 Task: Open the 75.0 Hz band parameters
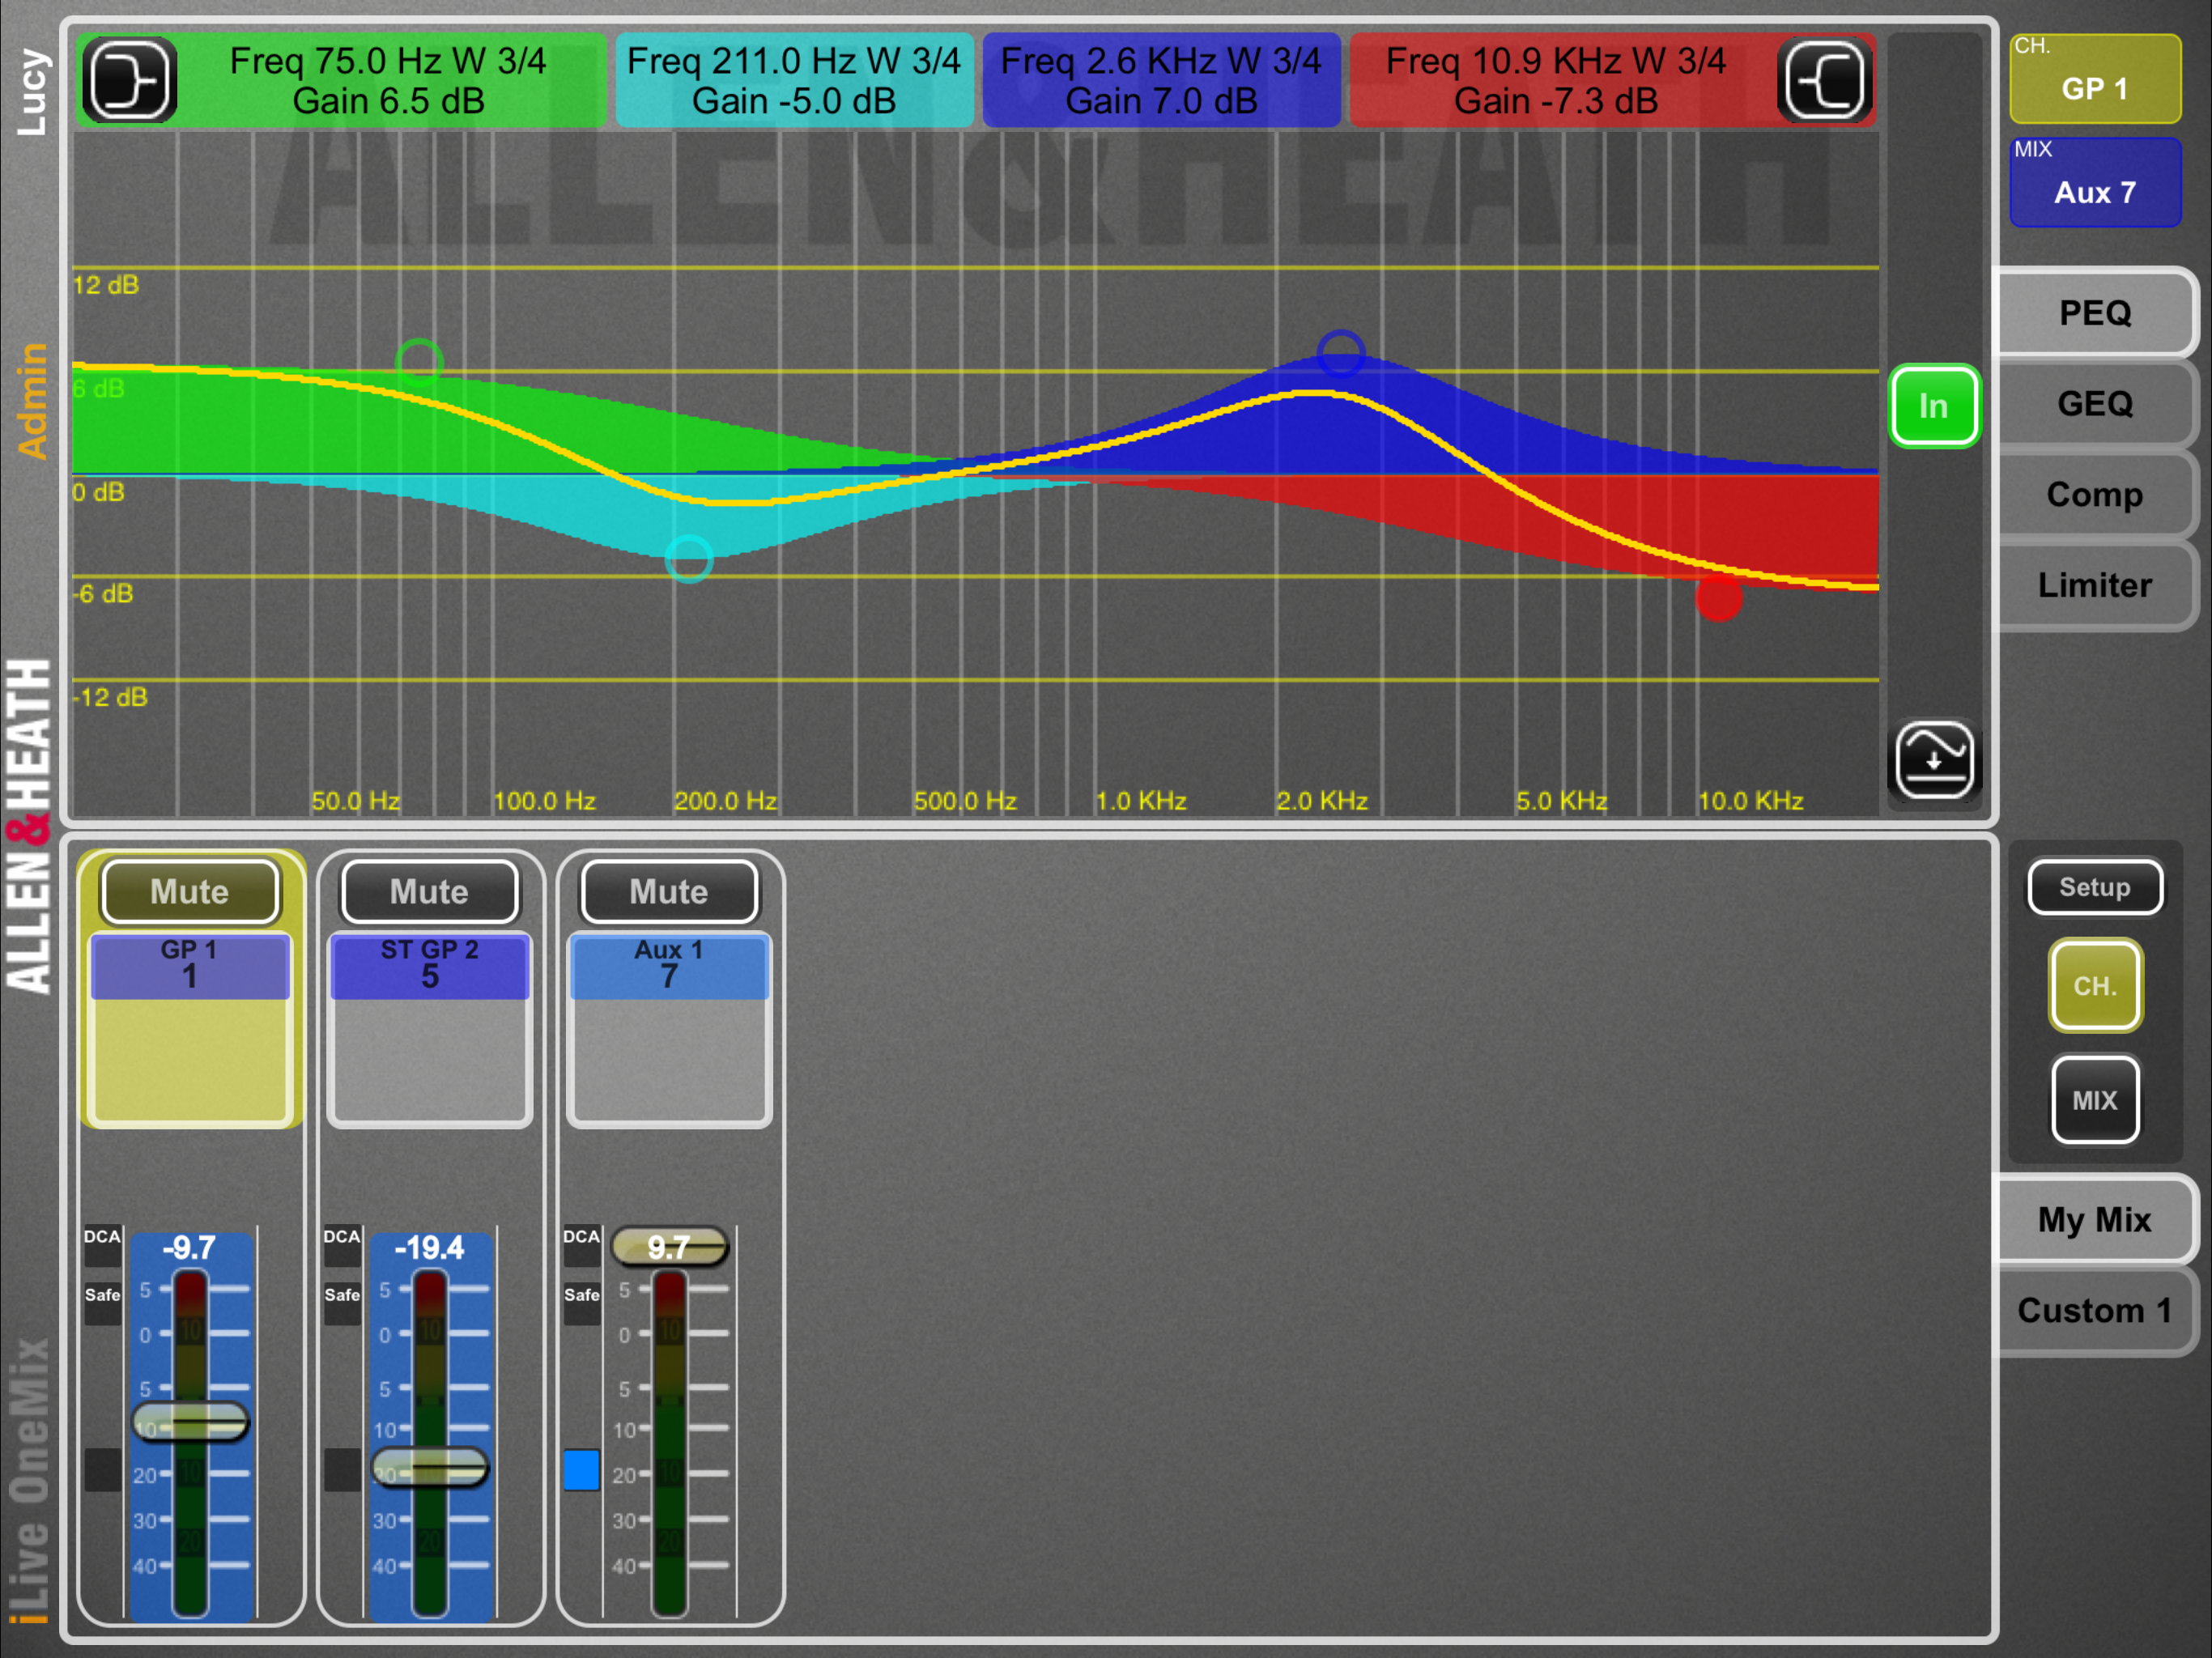pyautogui.click(x=388, y=80)
